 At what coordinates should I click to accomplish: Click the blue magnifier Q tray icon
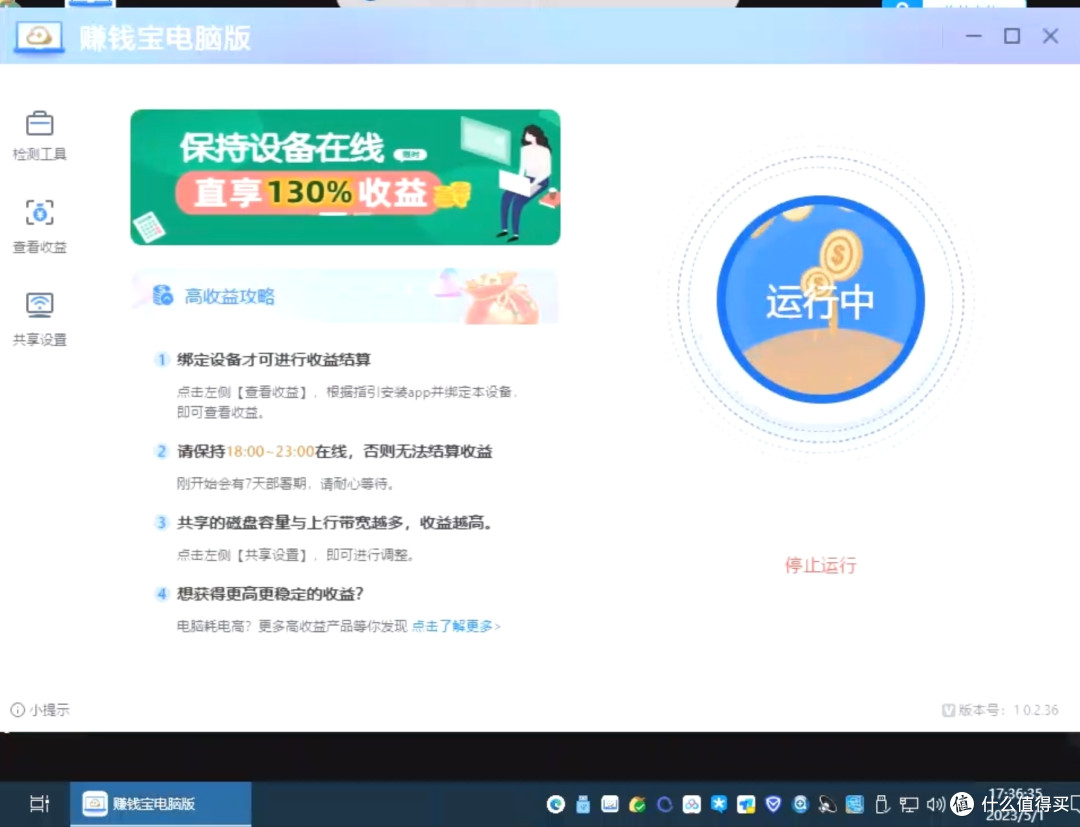tap(800, 804)
